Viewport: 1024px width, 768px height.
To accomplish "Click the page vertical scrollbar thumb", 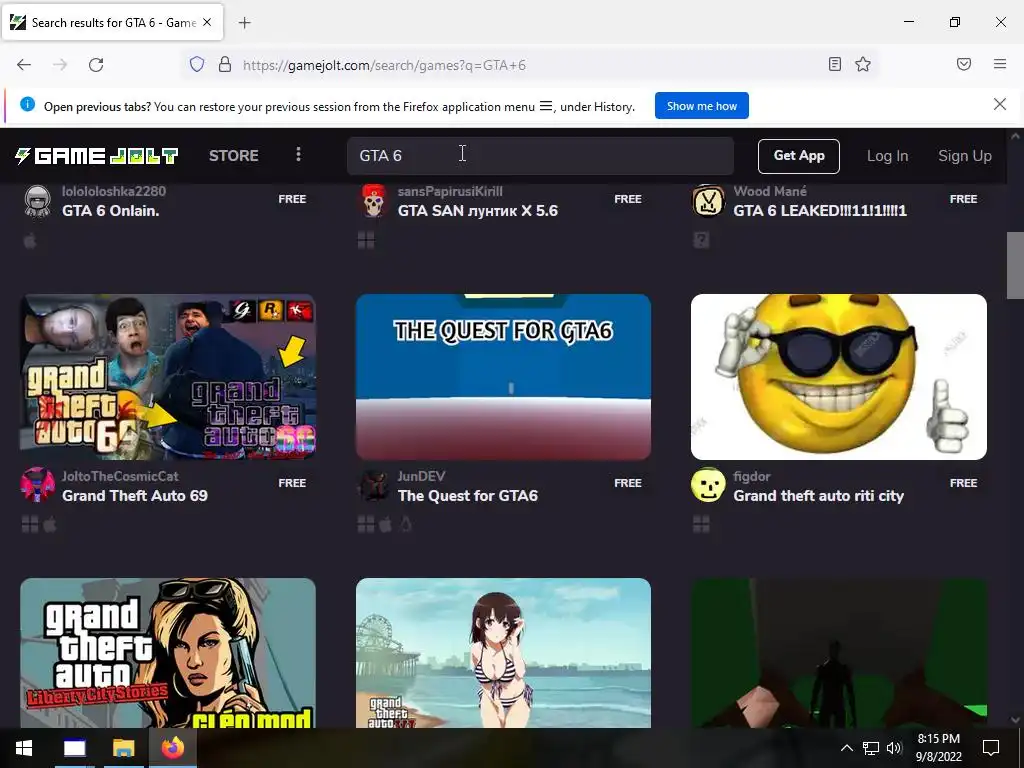I will pyautogui.click(x=1015, y=265).
